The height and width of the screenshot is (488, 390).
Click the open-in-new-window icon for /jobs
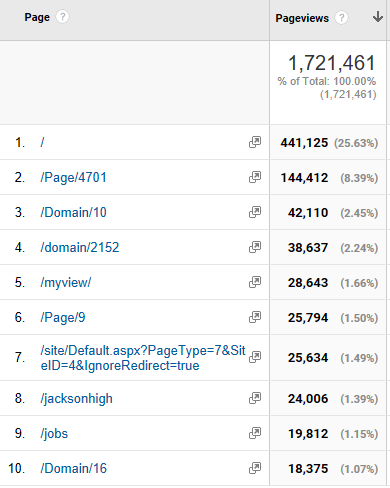[x=255, y=433]
